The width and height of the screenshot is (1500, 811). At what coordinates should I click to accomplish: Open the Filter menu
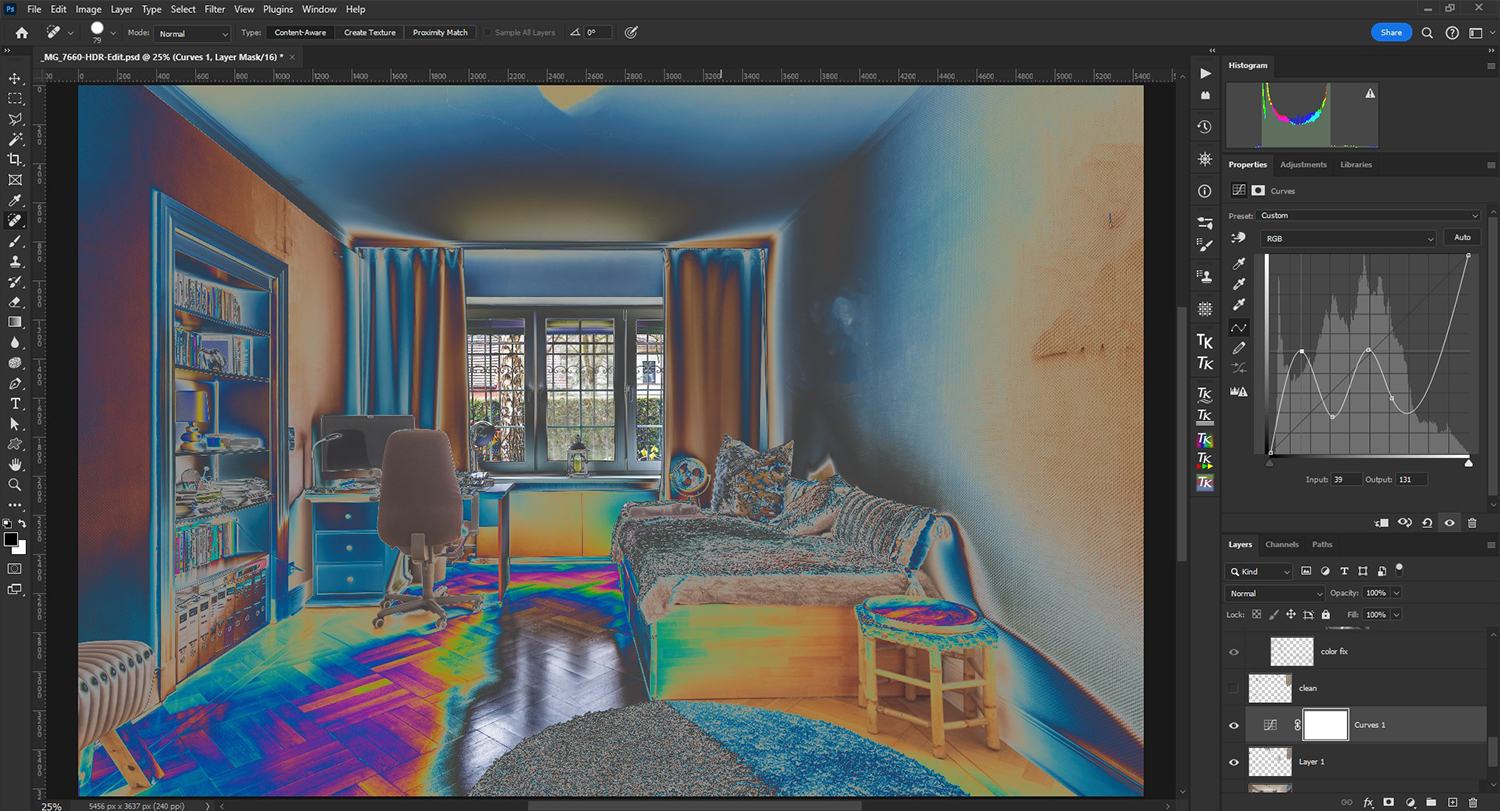pos(214,9)
